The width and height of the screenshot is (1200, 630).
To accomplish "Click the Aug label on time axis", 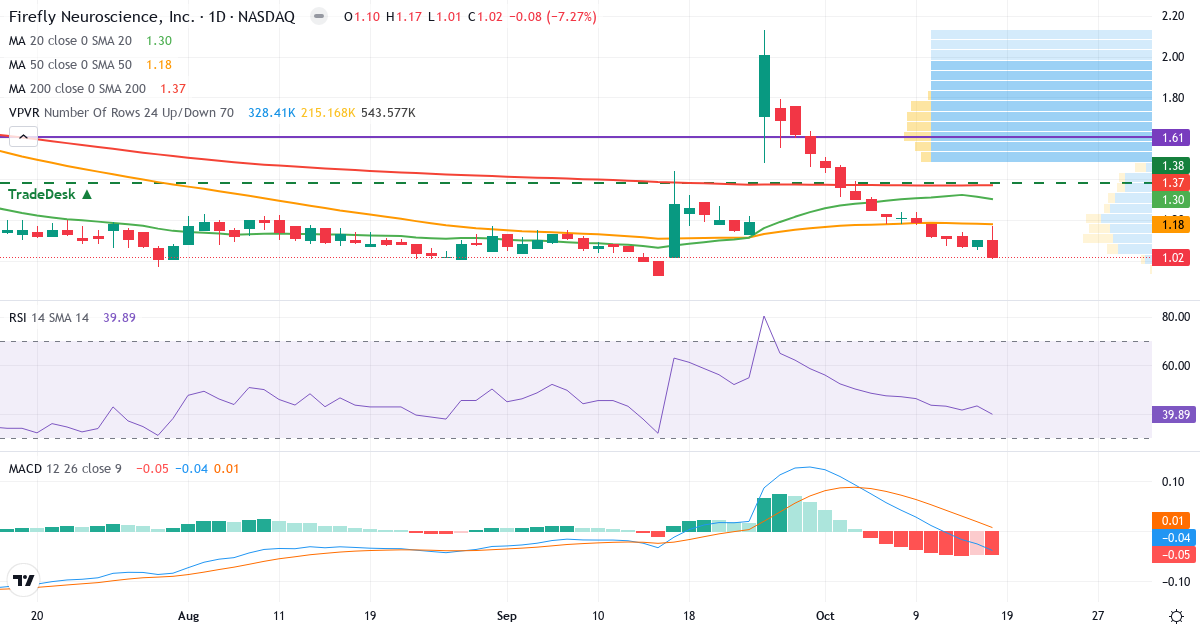I will pyautogui.click(x=189, y=615).
